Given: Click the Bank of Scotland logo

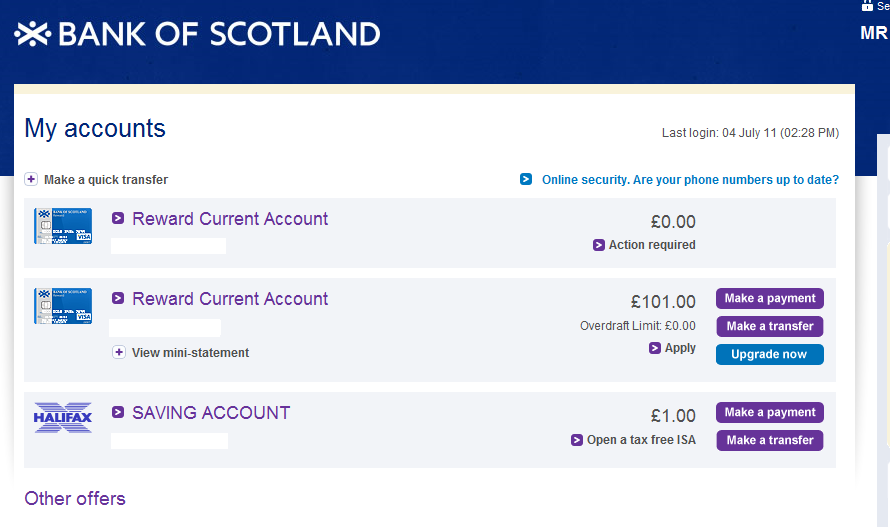Looking at the screenshot, I should [x=197, y=34].
